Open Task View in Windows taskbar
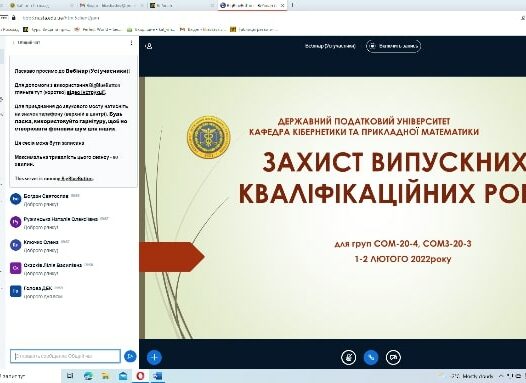 click(x=70, y=376)
